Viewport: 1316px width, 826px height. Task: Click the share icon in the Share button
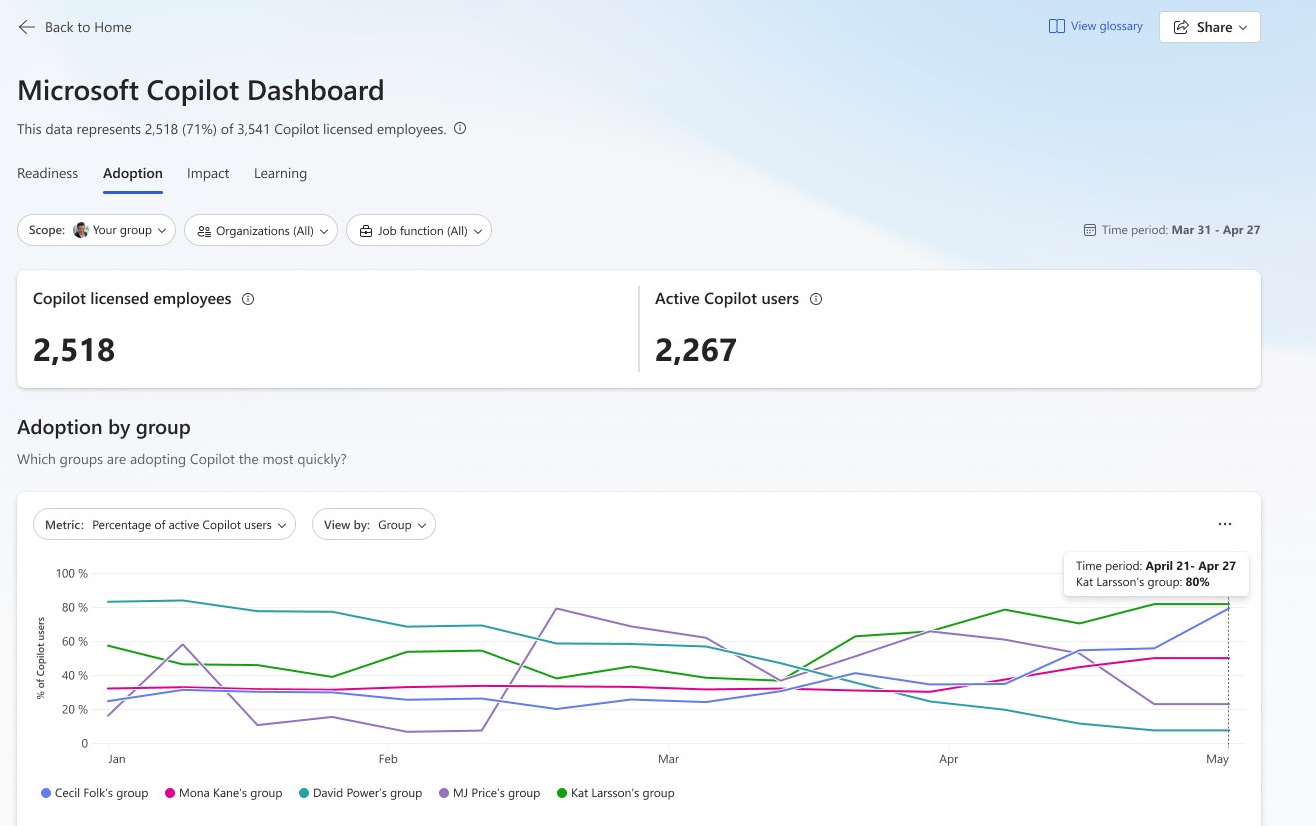pyautogui.click(x=1181, y=27)
